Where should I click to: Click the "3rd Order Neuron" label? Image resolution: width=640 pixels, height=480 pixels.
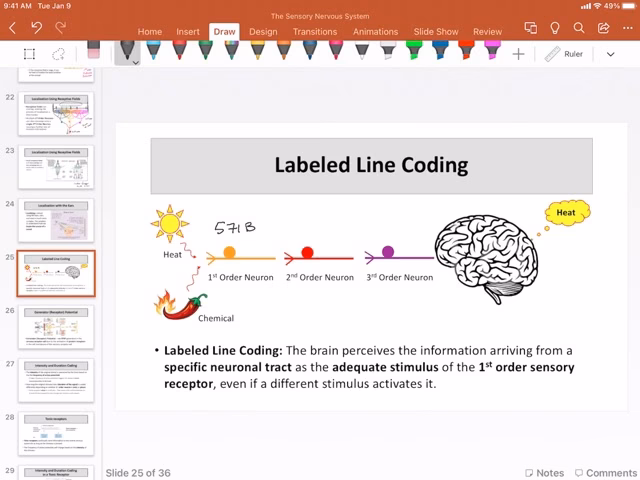click(400, 277)
